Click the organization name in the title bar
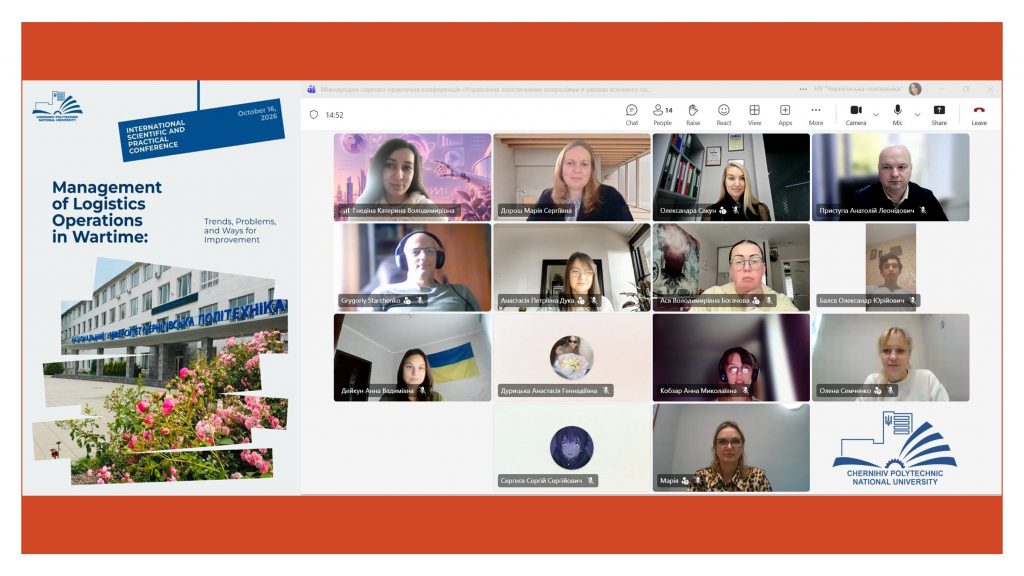 pos(858,89)
